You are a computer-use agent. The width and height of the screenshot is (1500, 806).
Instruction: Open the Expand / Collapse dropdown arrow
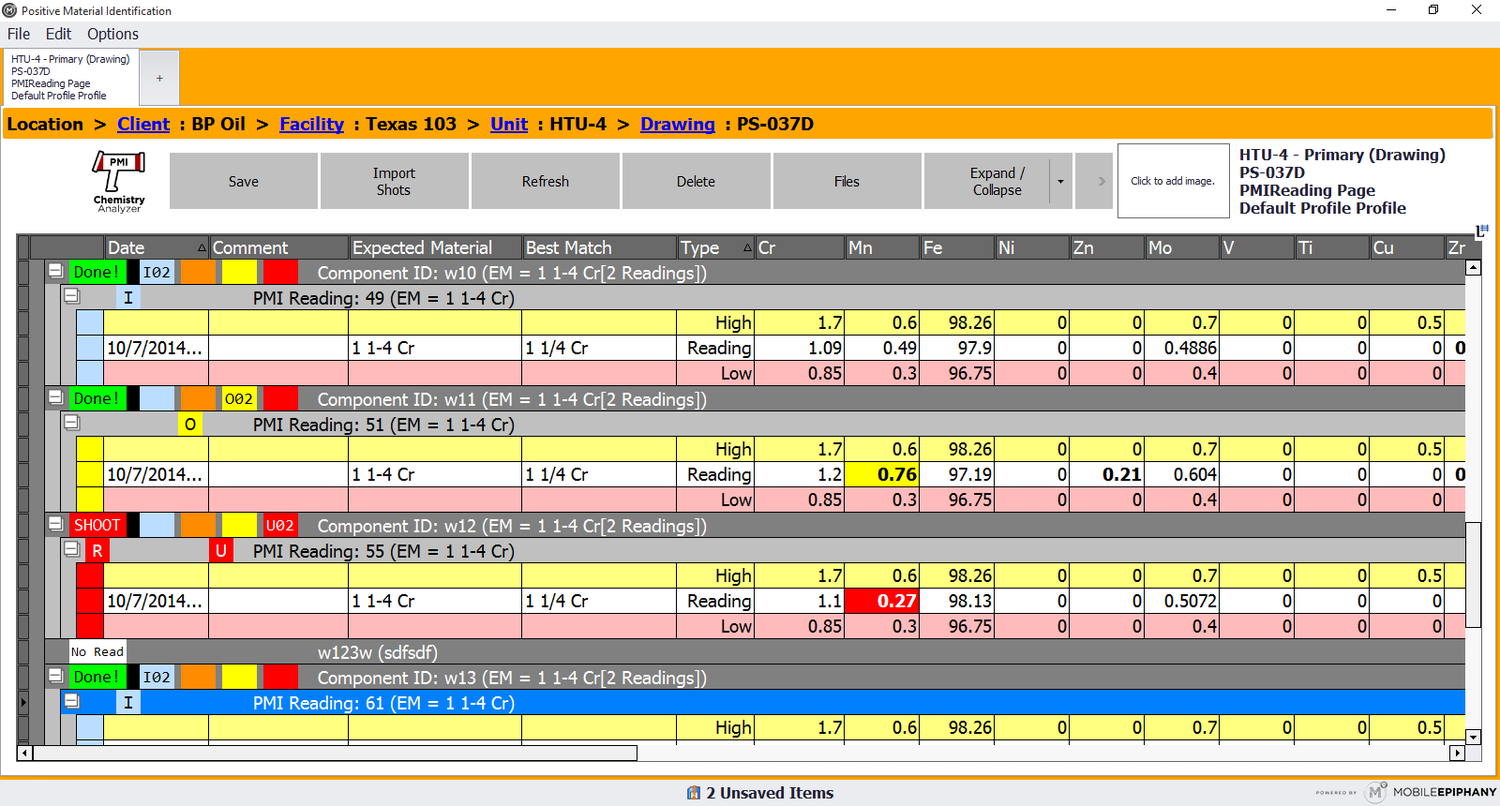click(x=1060, y=181)
